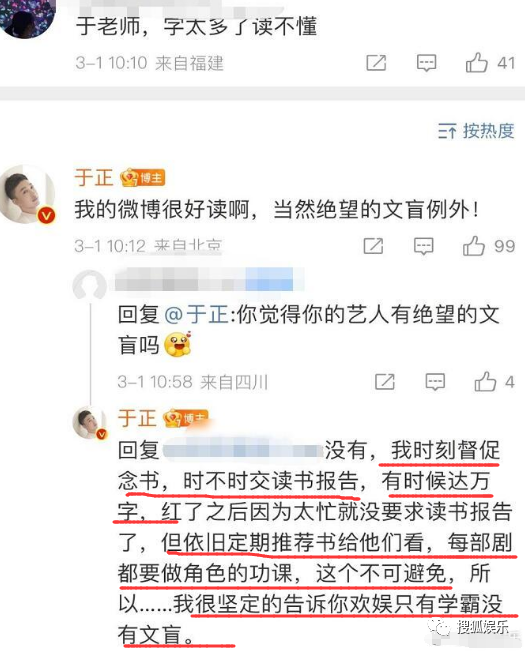
Task: Open the reply icon on the 四川 comment
Action: (435, 382)
